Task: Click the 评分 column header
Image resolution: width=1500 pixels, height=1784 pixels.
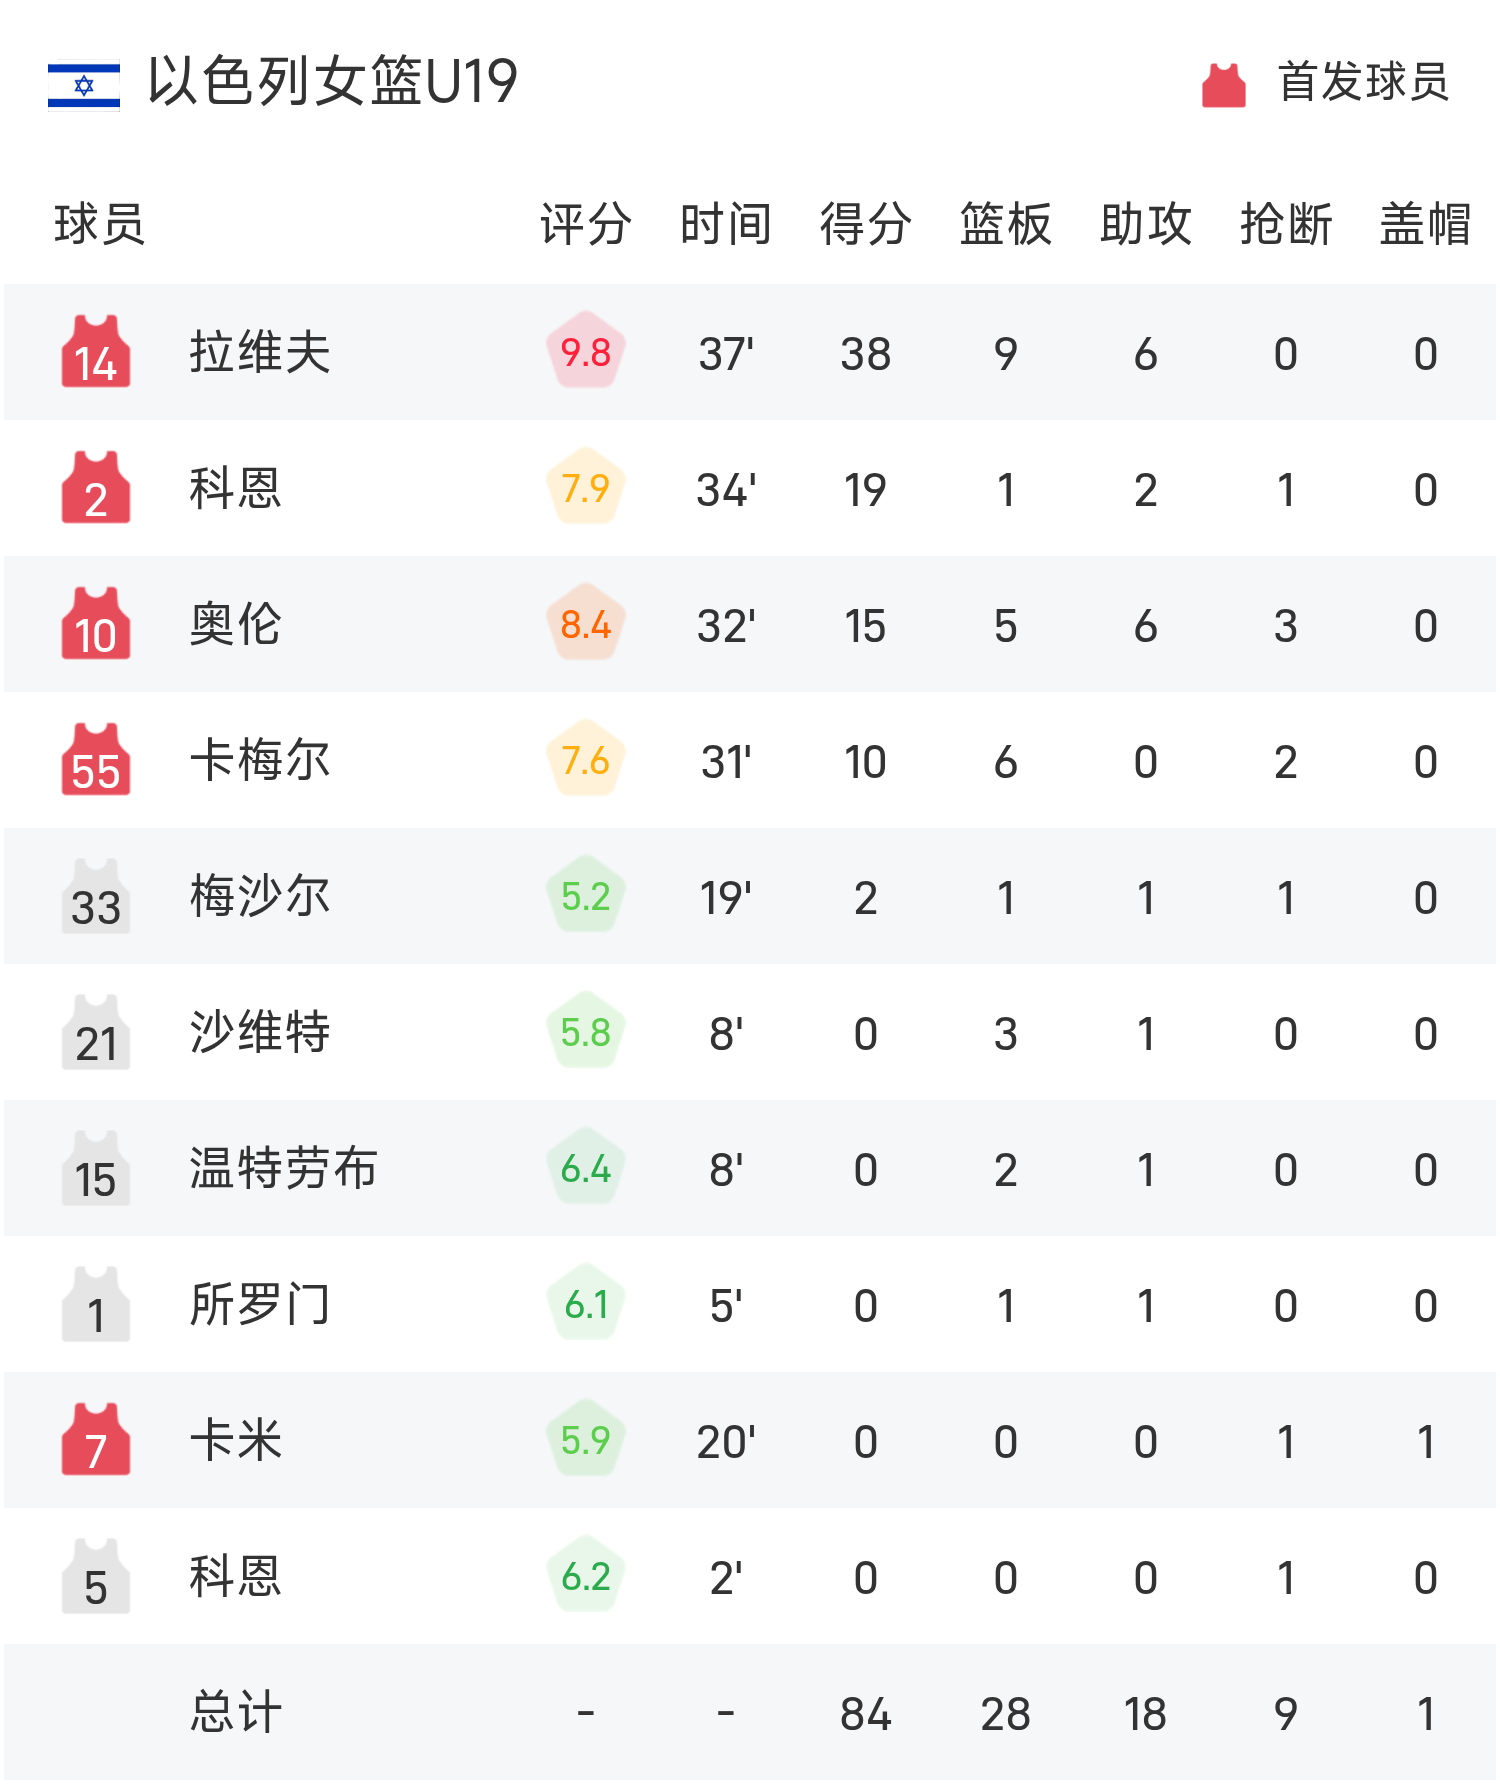Action: pos(586,223)
